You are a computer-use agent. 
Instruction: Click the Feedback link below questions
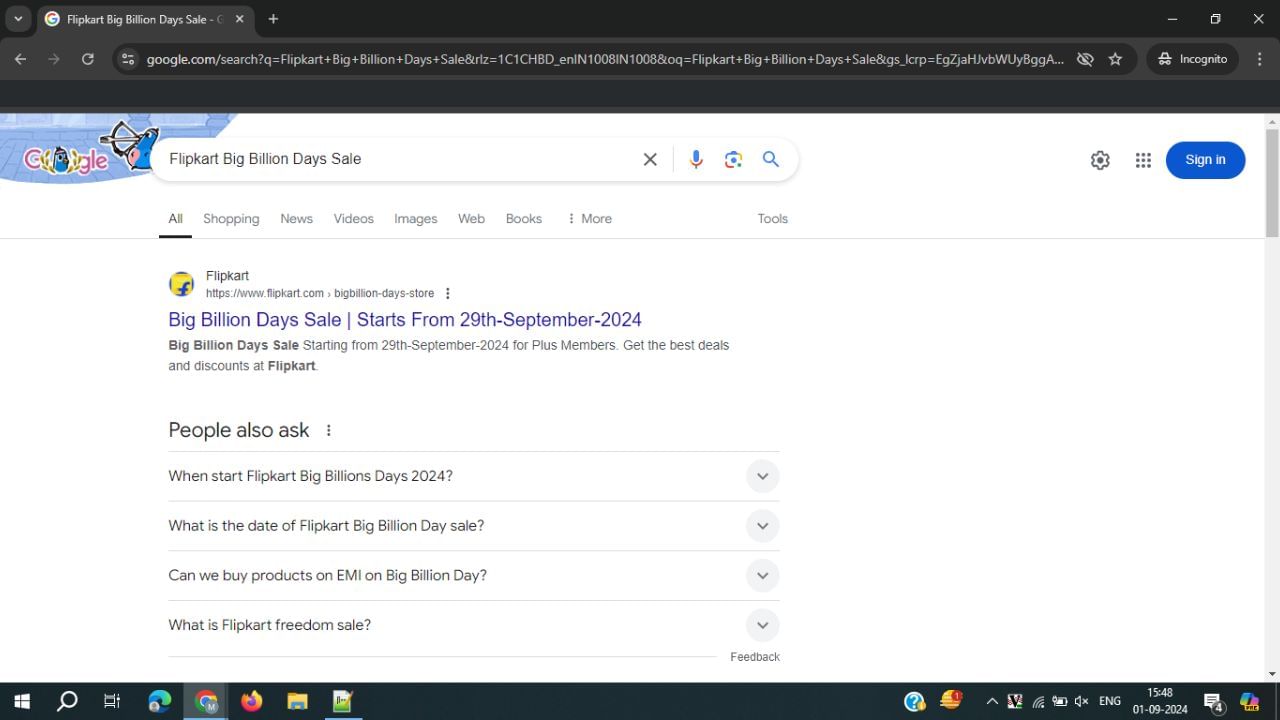click(755, 657)
